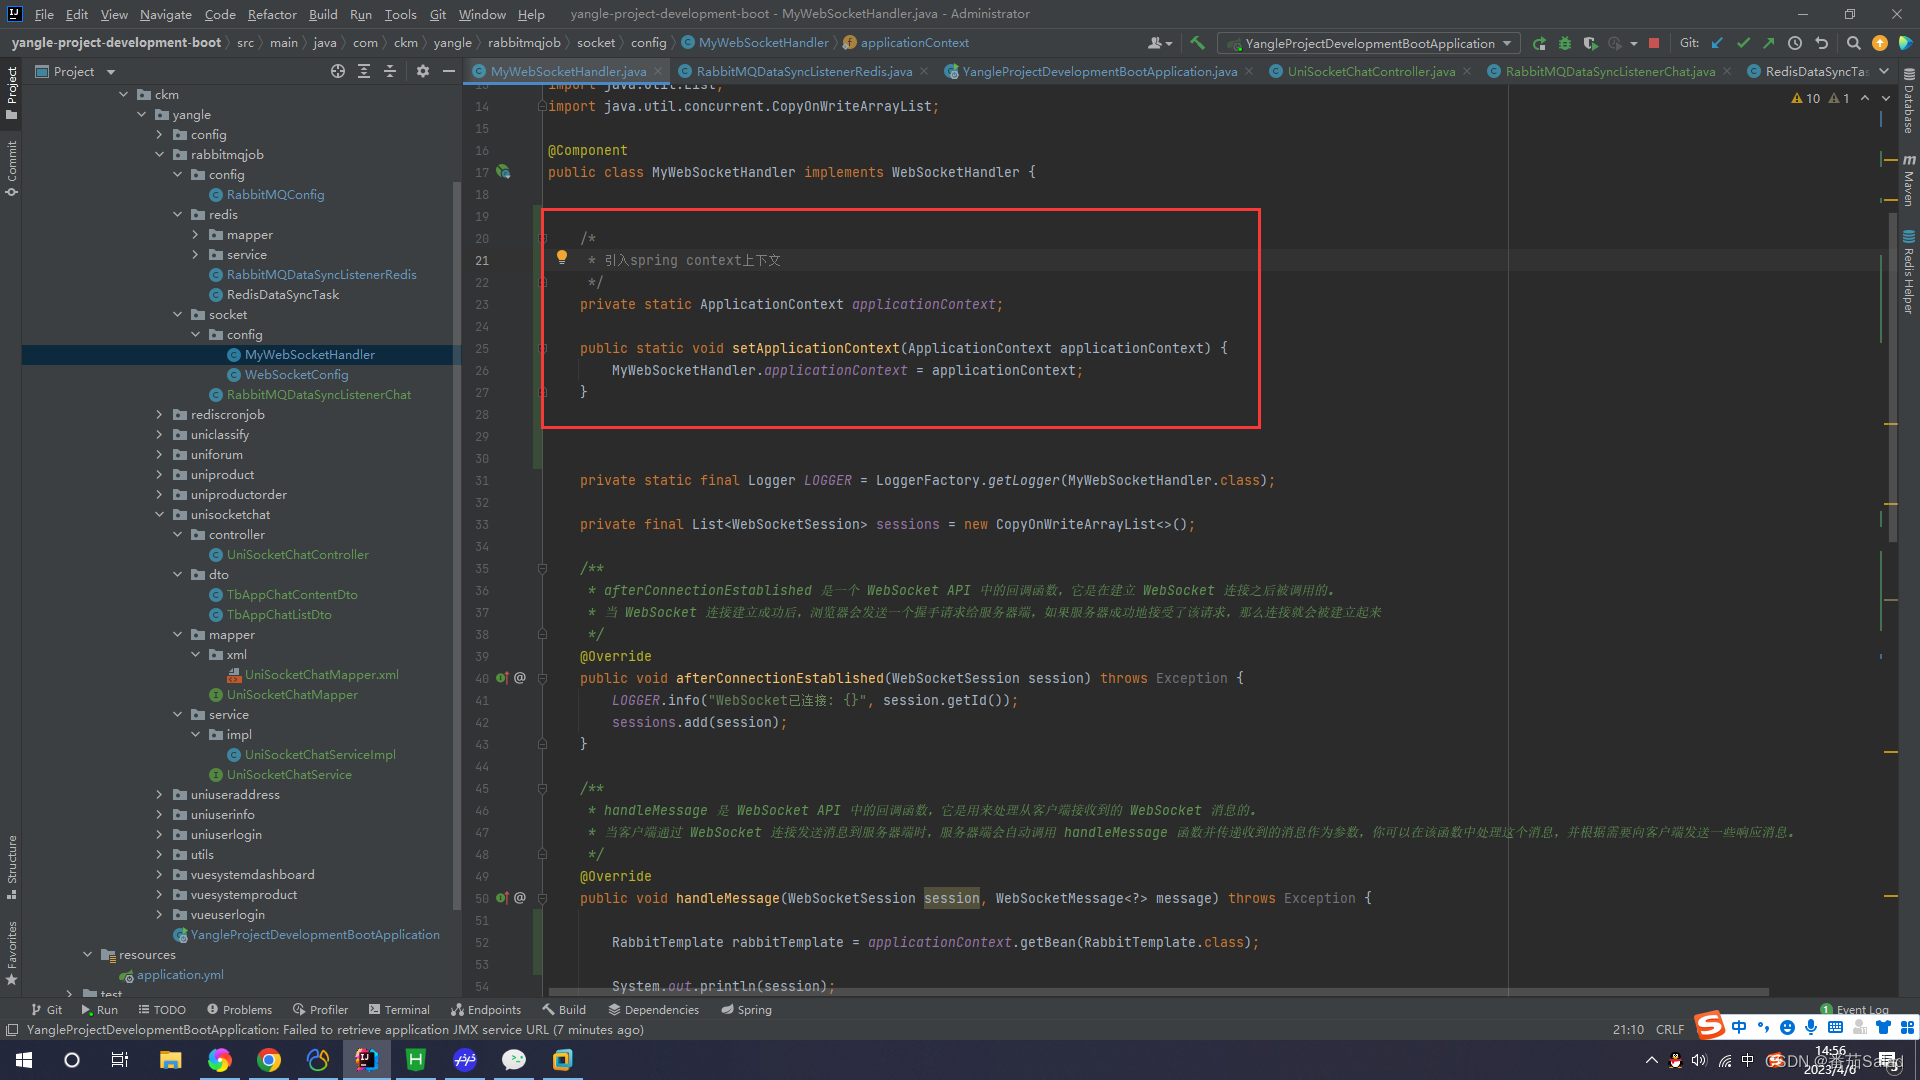This screenshot has height=1080, width=1920.
Task: Open the Maven tool window sidebar
Action: pos(1908,180)
